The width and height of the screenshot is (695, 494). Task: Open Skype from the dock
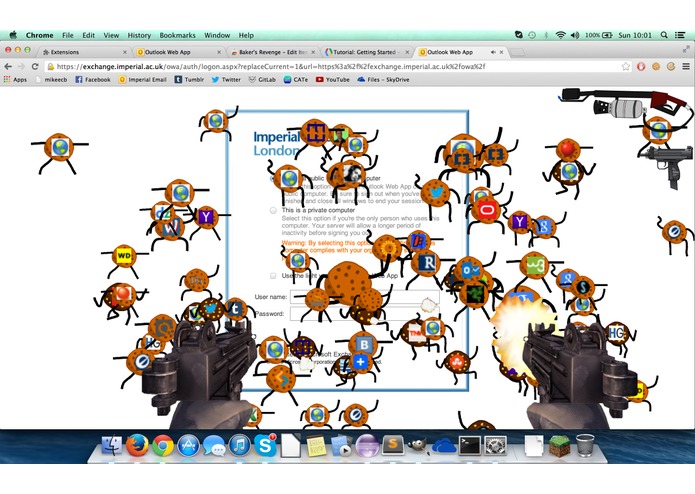click(265, 445)
